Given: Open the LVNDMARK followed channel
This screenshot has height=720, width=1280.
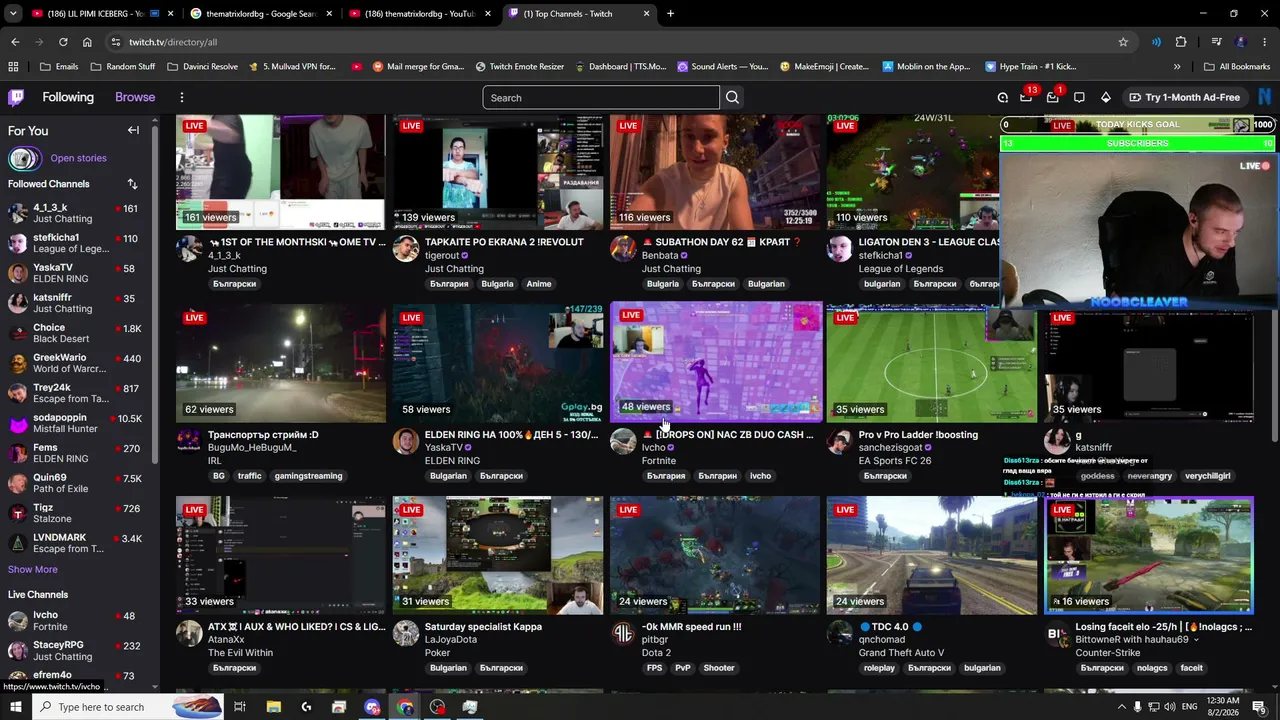Looking at the screenshot, I should tap(78, 544).
